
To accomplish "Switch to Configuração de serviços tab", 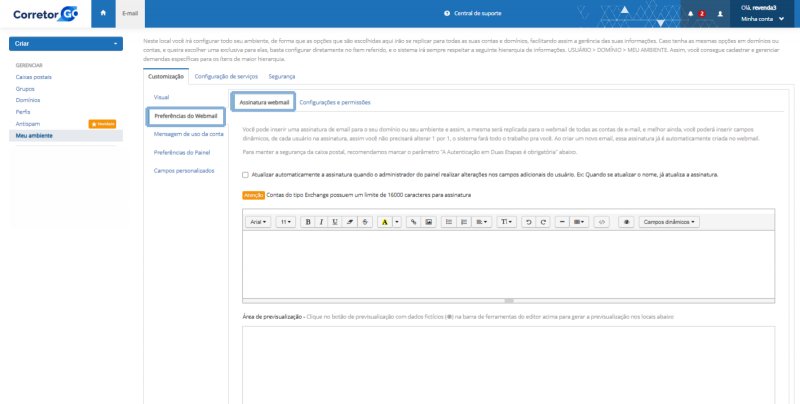I will point(227,77).
